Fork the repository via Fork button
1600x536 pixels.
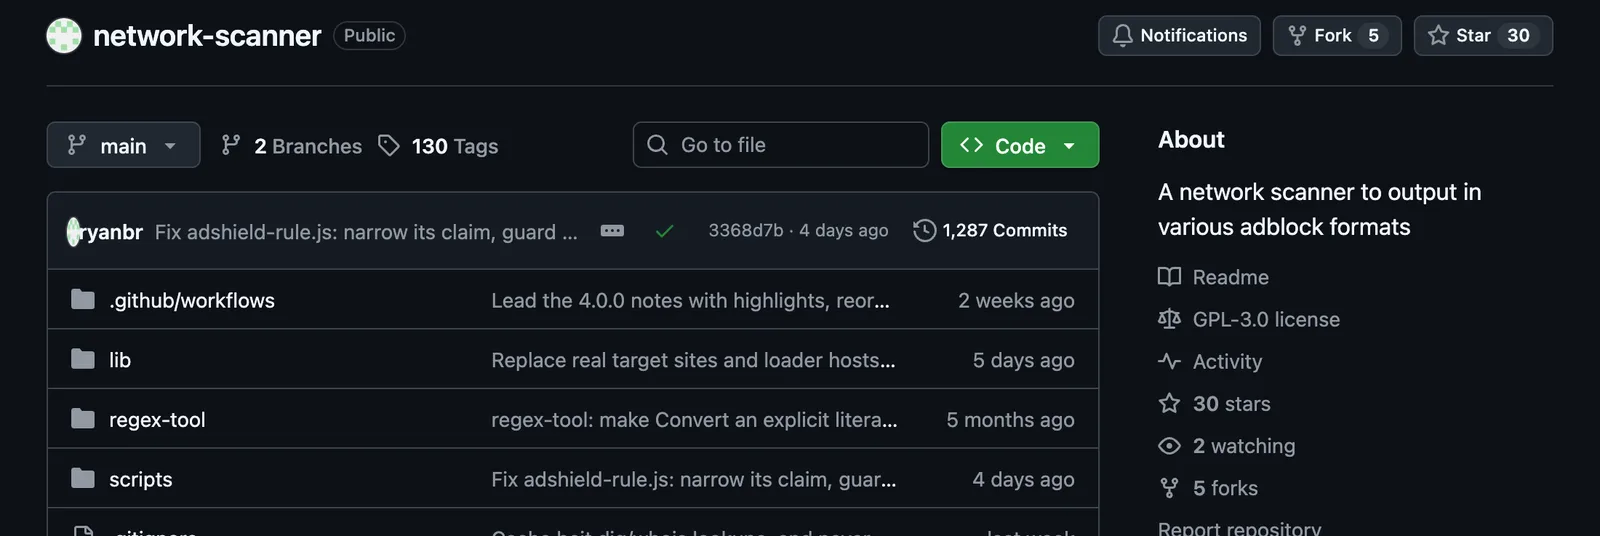[x=1337, y=36]
